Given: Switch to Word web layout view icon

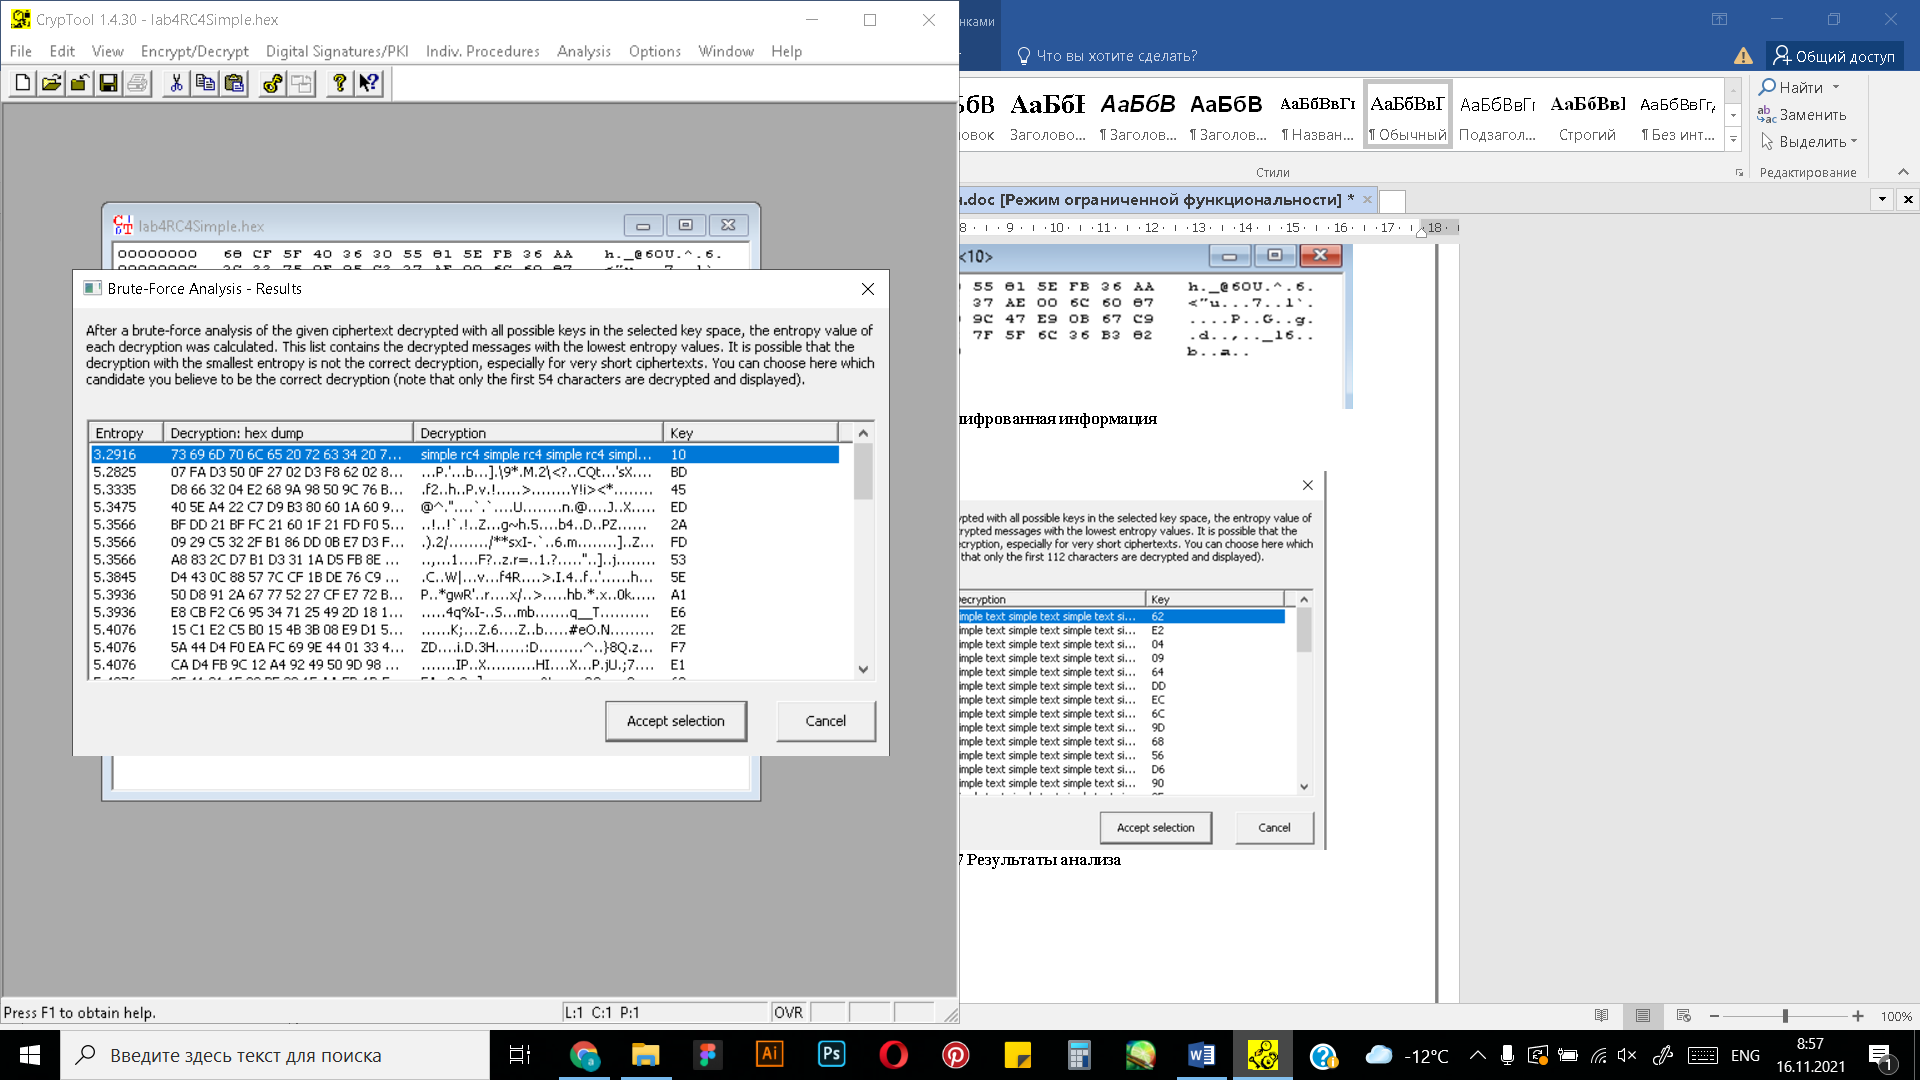Looking at the screenshot, I should [1684, 1016].
